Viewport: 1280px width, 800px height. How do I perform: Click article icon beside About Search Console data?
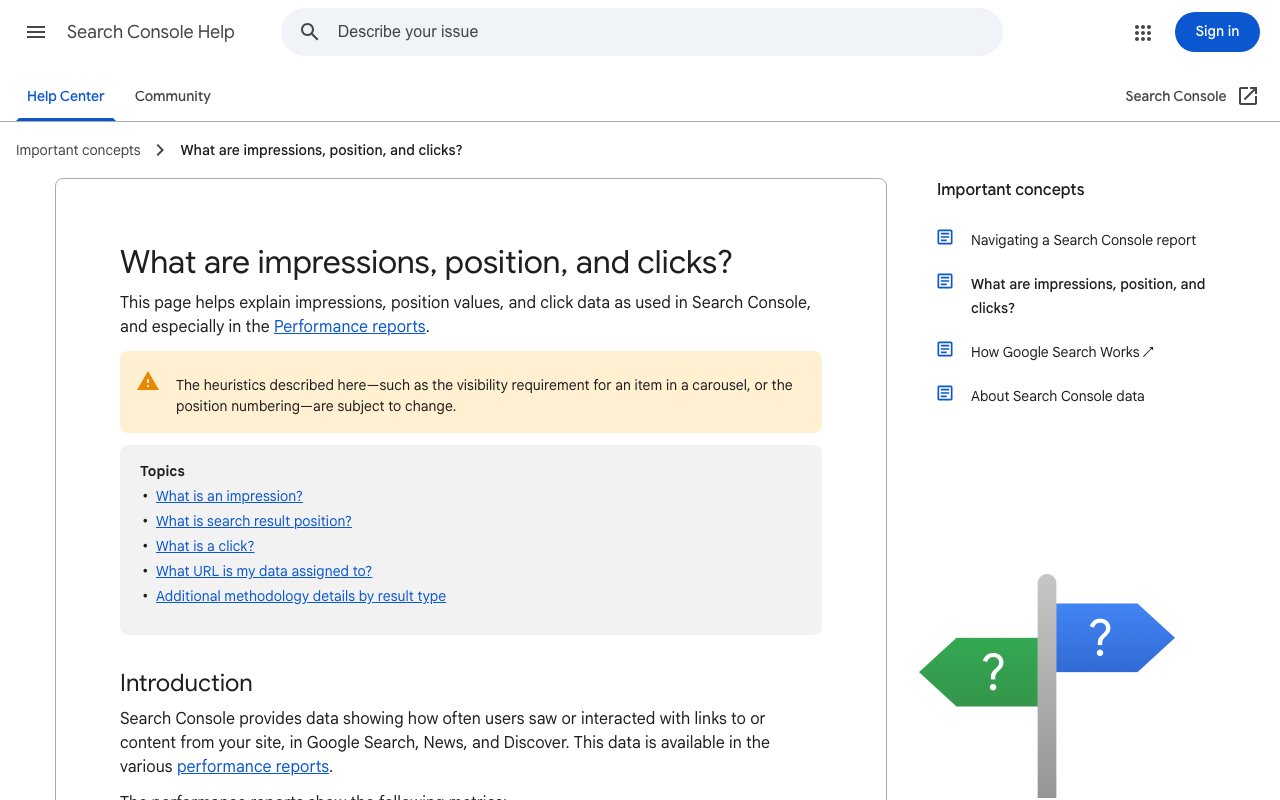click(945, 393)
